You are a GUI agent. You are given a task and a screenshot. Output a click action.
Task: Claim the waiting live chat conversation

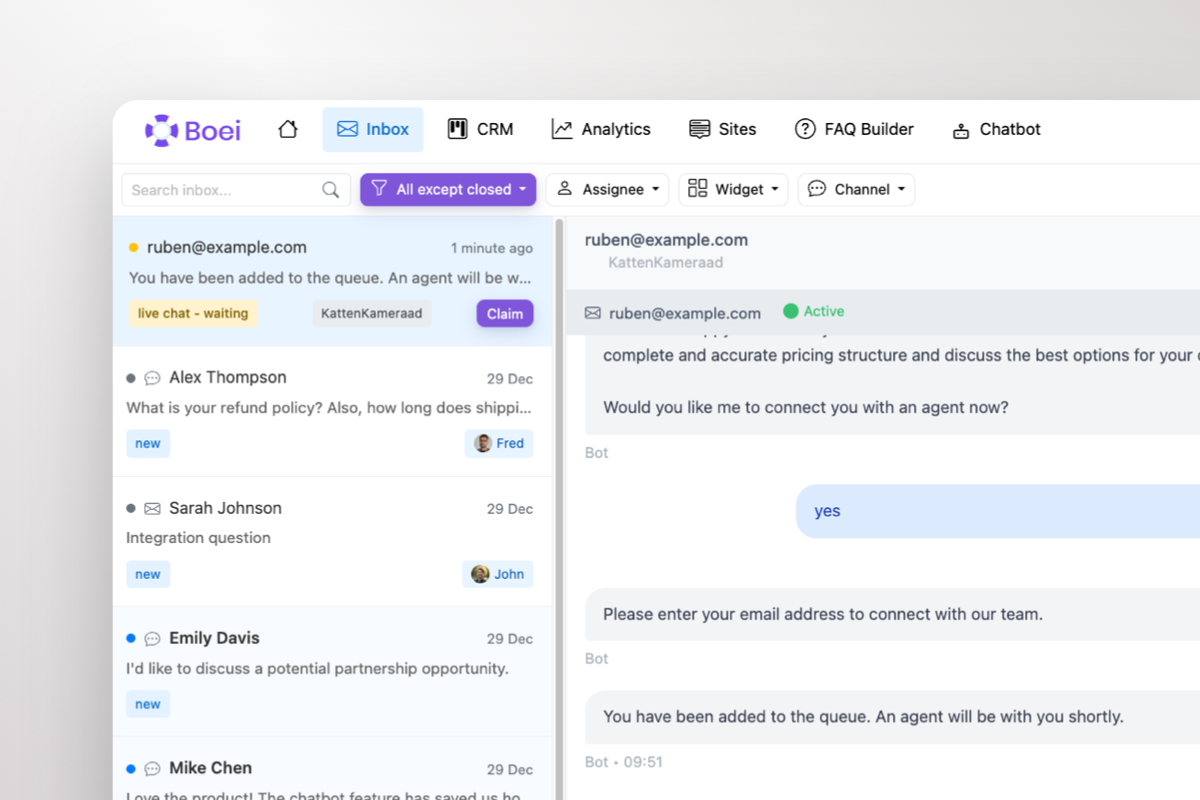[504, 313]
